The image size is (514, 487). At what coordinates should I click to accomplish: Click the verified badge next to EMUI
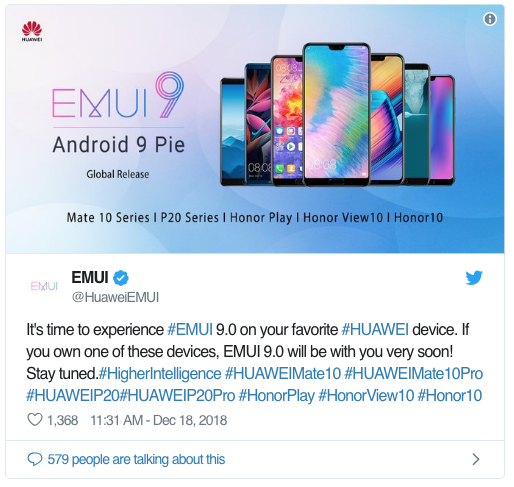click(121, 278)
